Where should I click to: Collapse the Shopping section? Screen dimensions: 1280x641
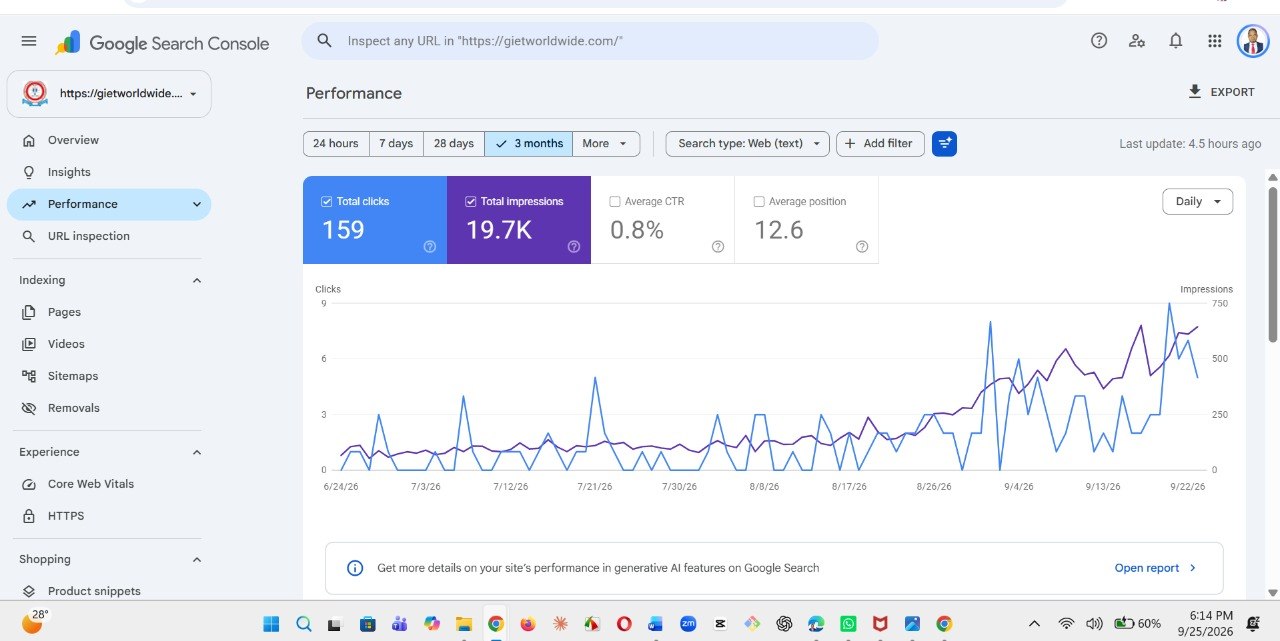[x=197, y=559]
